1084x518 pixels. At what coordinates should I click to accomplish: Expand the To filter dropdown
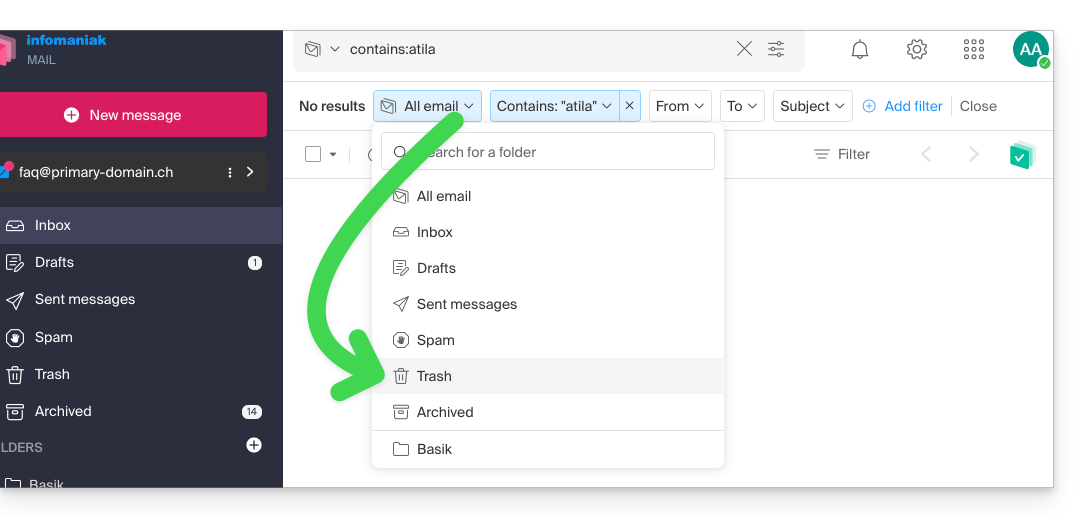pos(742,106)
